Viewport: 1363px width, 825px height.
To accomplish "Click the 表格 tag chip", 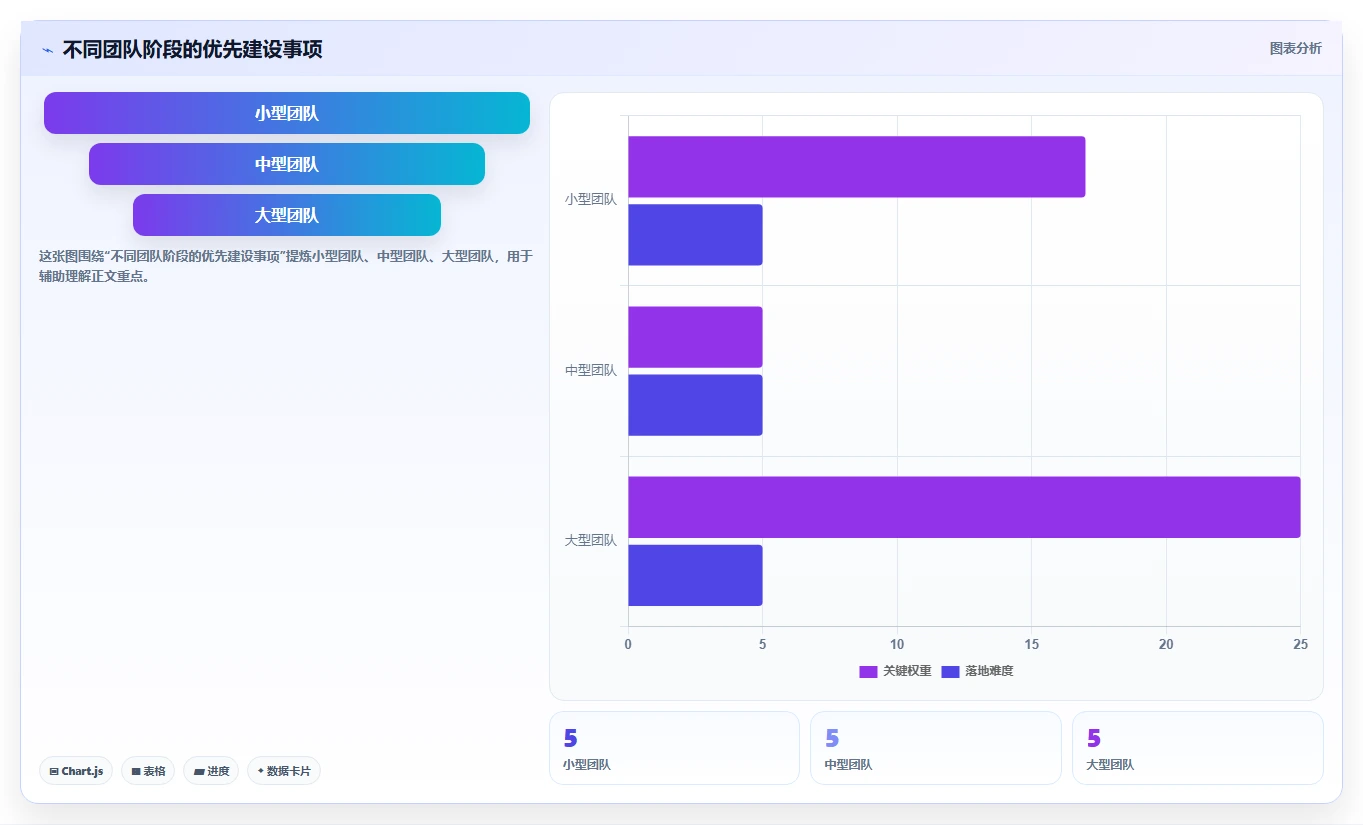I will click(148, 771).
